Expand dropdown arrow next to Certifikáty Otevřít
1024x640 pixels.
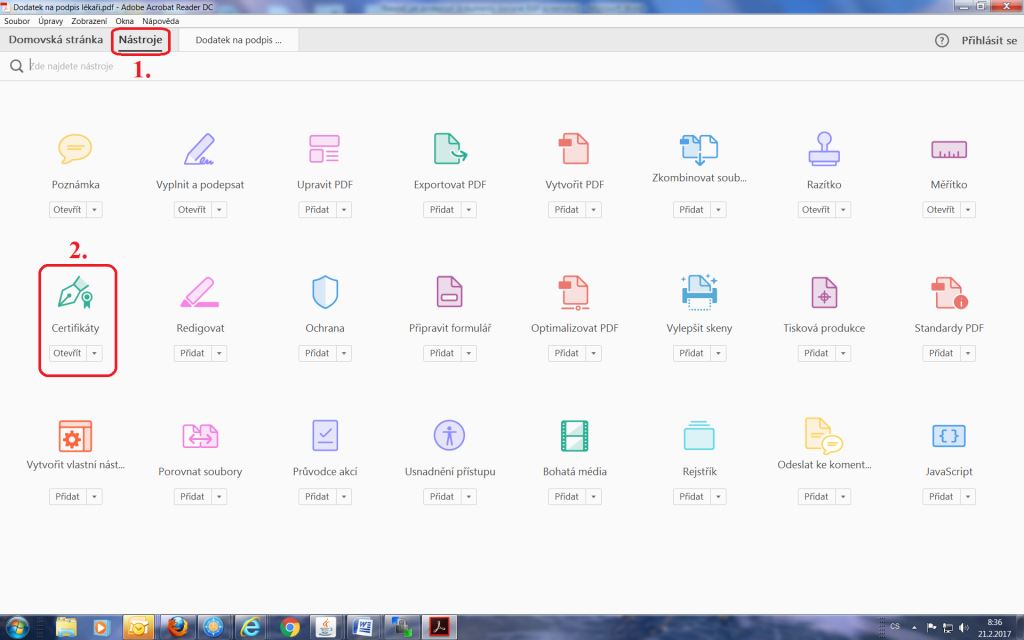pyautogui.click(x=94, y=353)
